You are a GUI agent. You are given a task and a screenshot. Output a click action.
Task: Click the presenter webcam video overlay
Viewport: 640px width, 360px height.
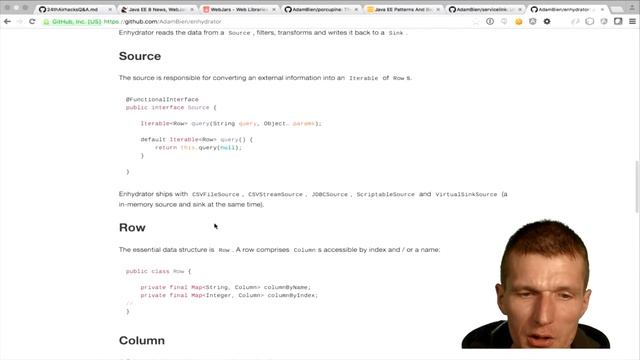point(536,284)
